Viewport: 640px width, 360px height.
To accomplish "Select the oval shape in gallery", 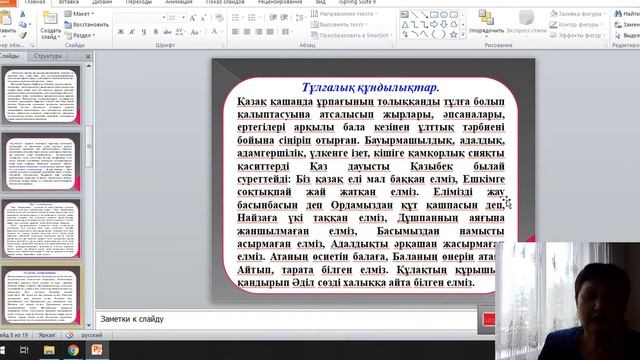I will tap(444, 15).
